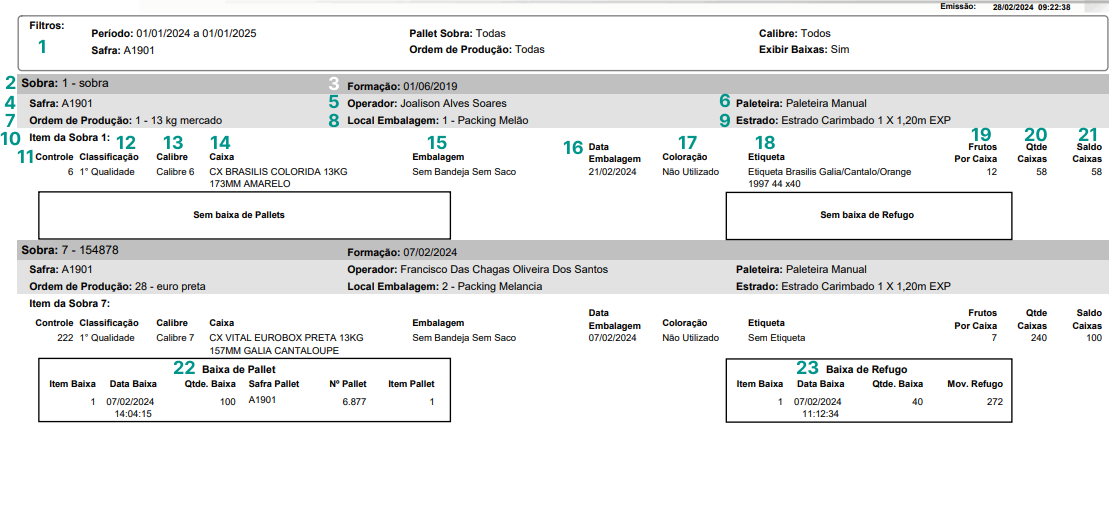Click Data Baixa 07/02/2024 11:12:34
Viewport: 1120px width, 507px height.
coord(818,407)
